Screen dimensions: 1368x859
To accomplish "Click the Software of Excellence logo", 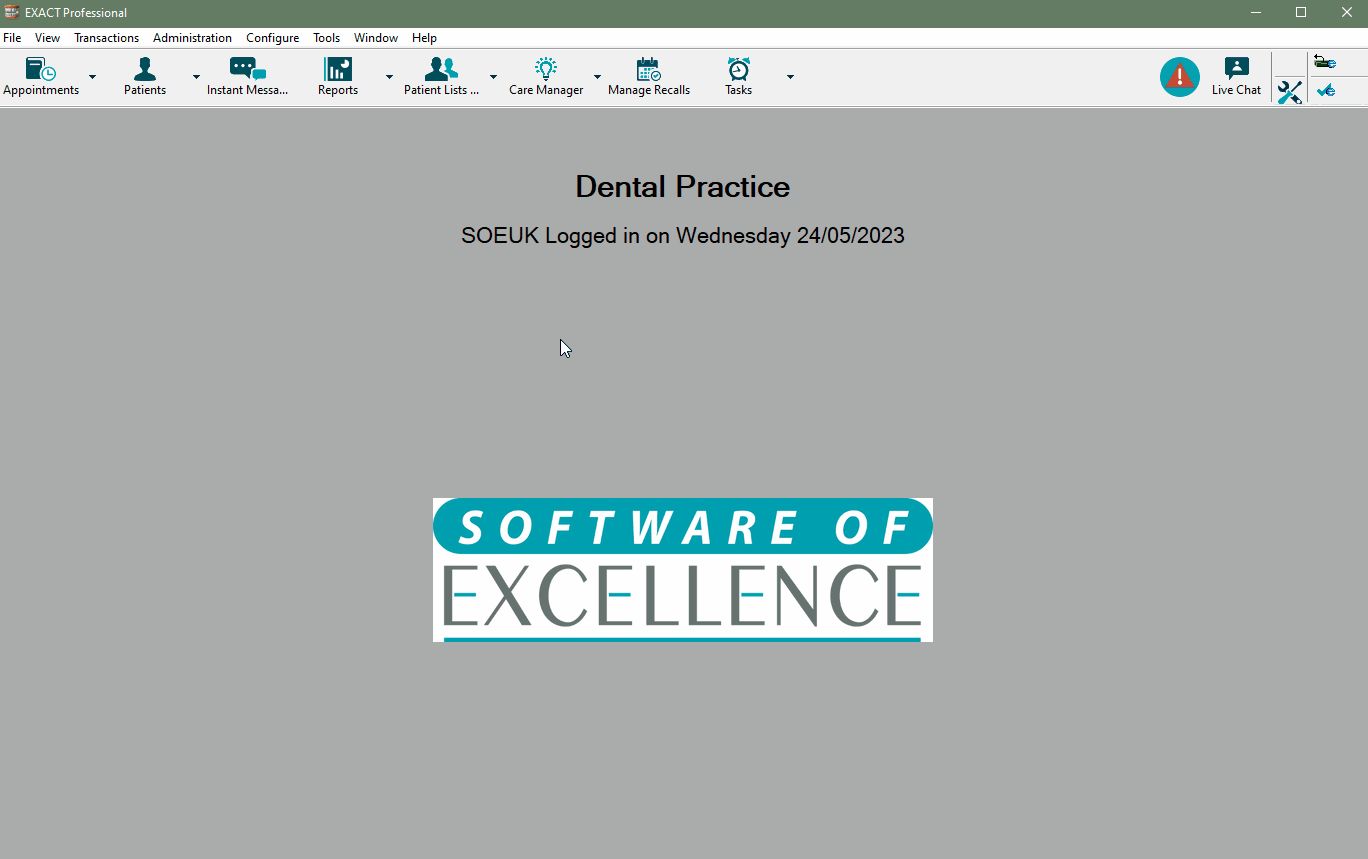I will [683, 570].
